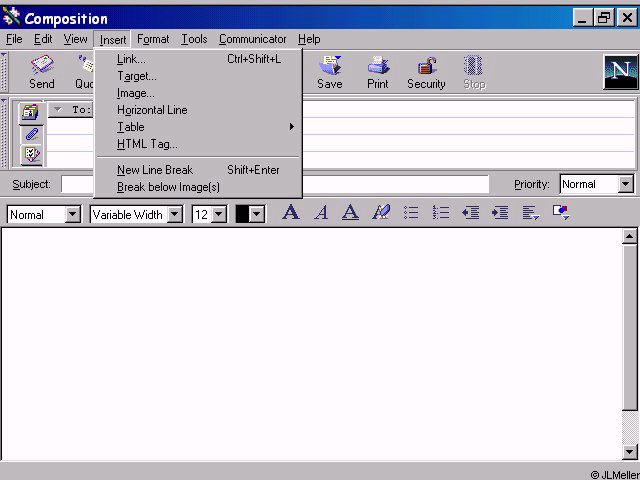Image resolution: width=640 pixels, height=480 pixels.
Task: Open the Format menu
Action: pos(153,39)
